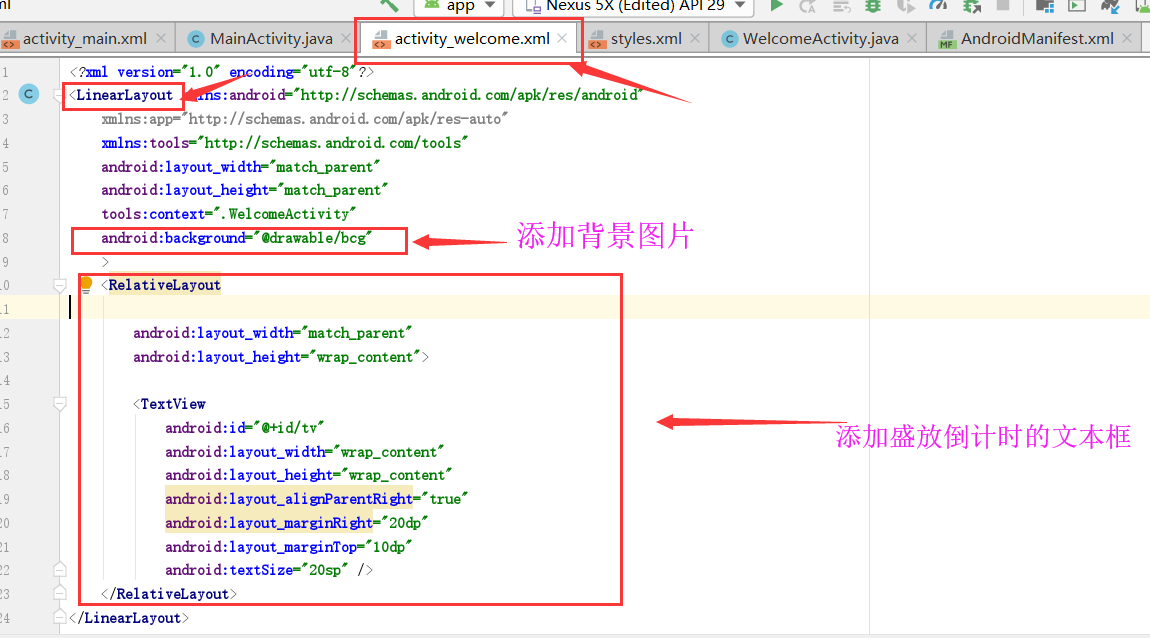Click the related Java class gutter icon
The width and height of the screenshot is (1150, 638).
click(29, 94)
